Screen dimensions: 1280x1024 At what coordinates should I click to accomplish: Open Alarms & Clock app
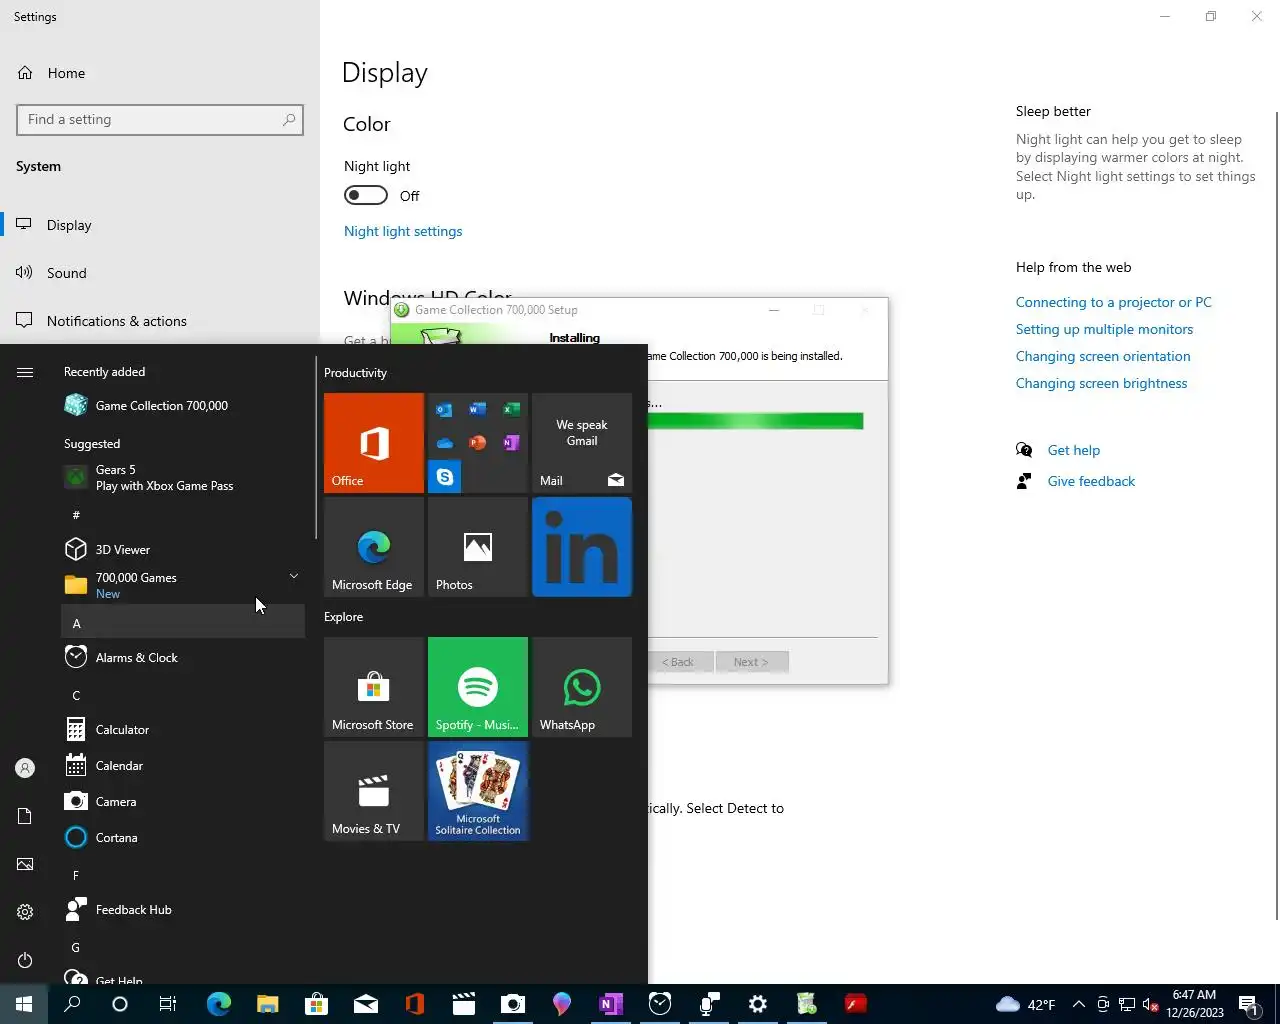(183, 657)
